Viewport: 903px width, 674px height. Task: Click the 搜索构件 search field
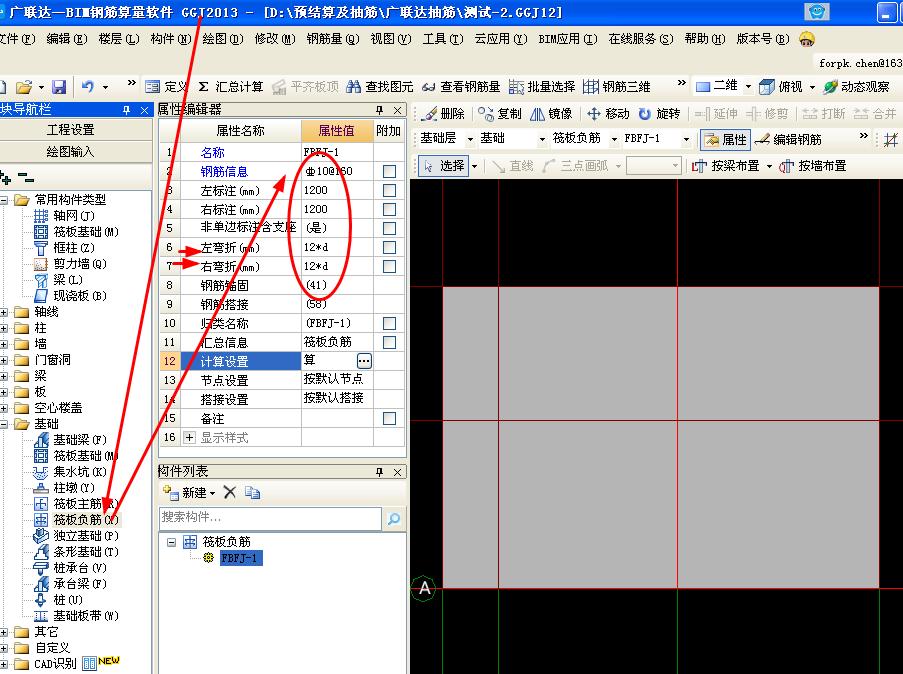[270, 518]
